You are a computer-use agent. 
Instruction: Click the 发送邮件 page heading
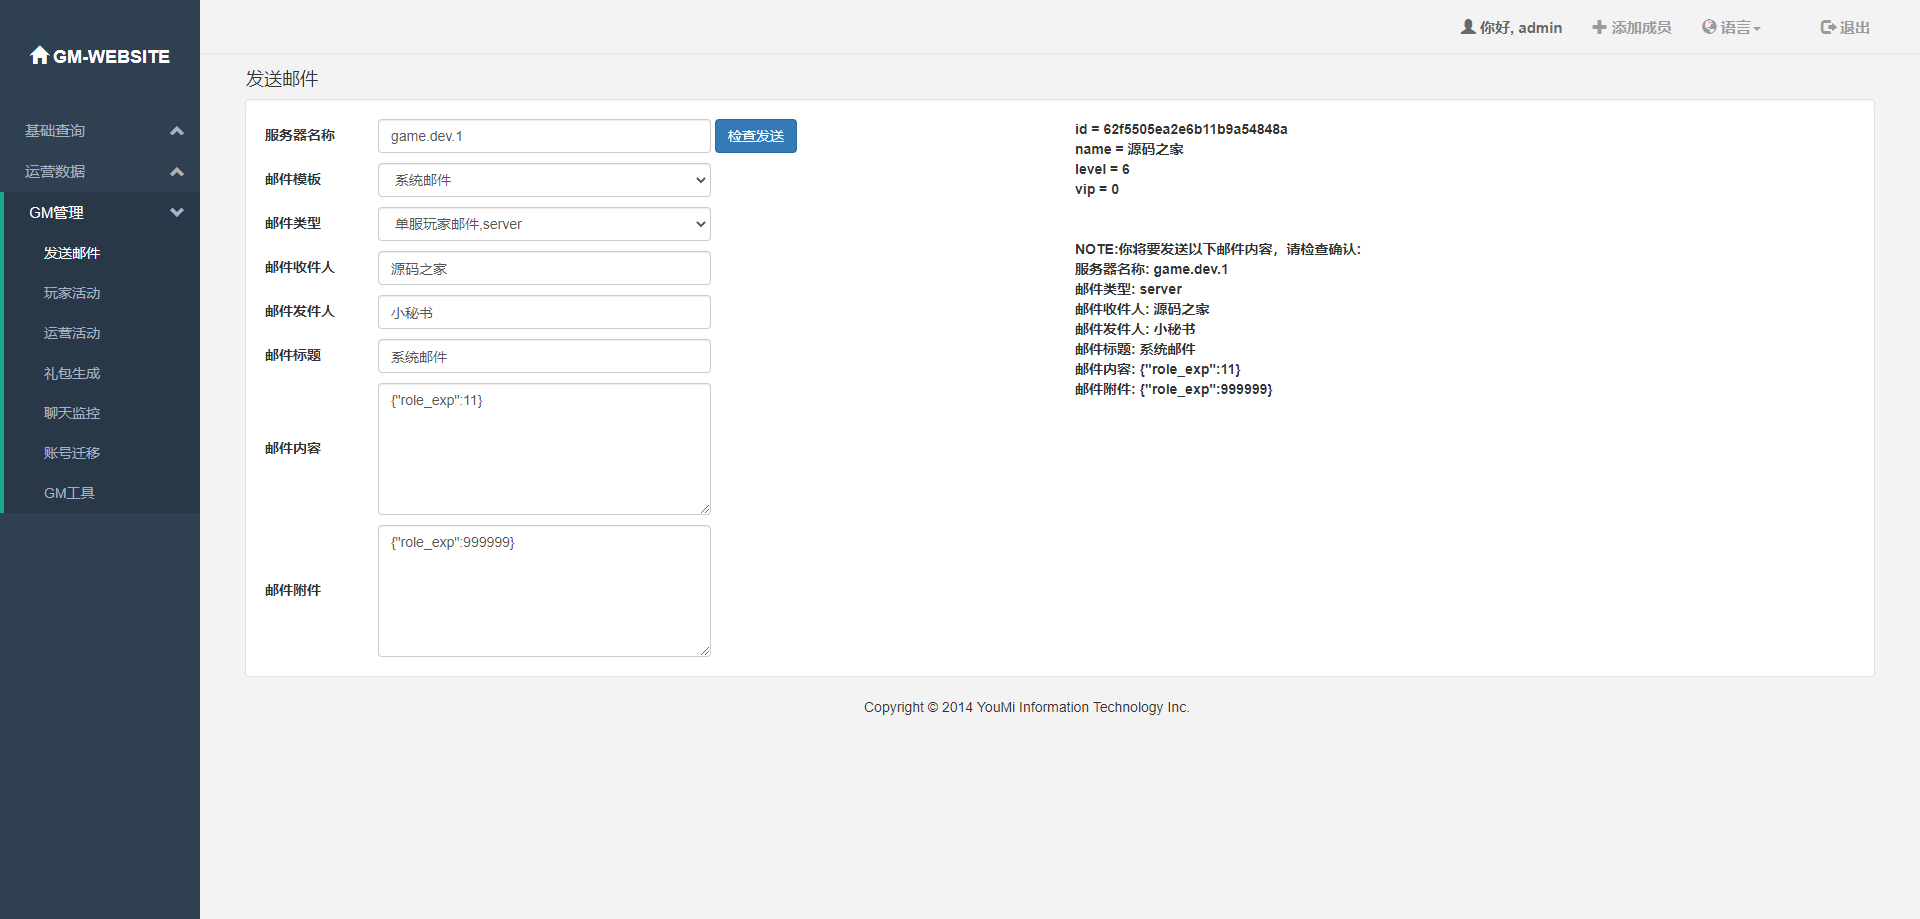coord(282,78)
